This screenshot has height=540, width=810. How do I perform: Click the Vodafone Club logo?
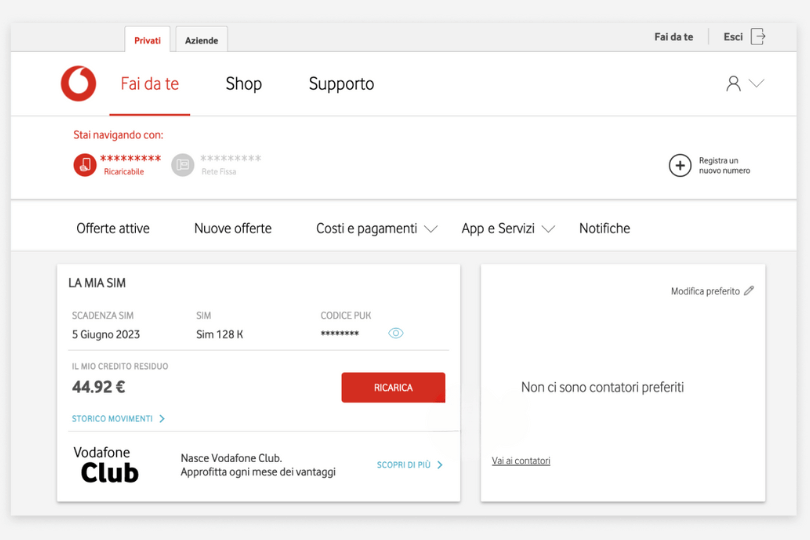[x=106, y=465]
